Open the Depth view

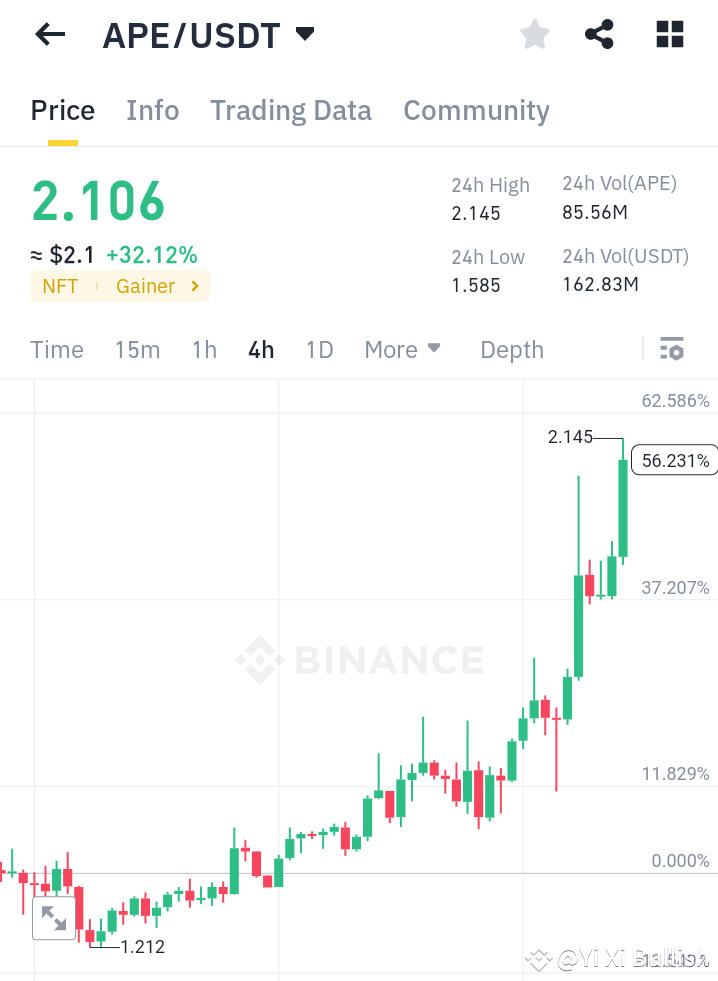[511, 349]
